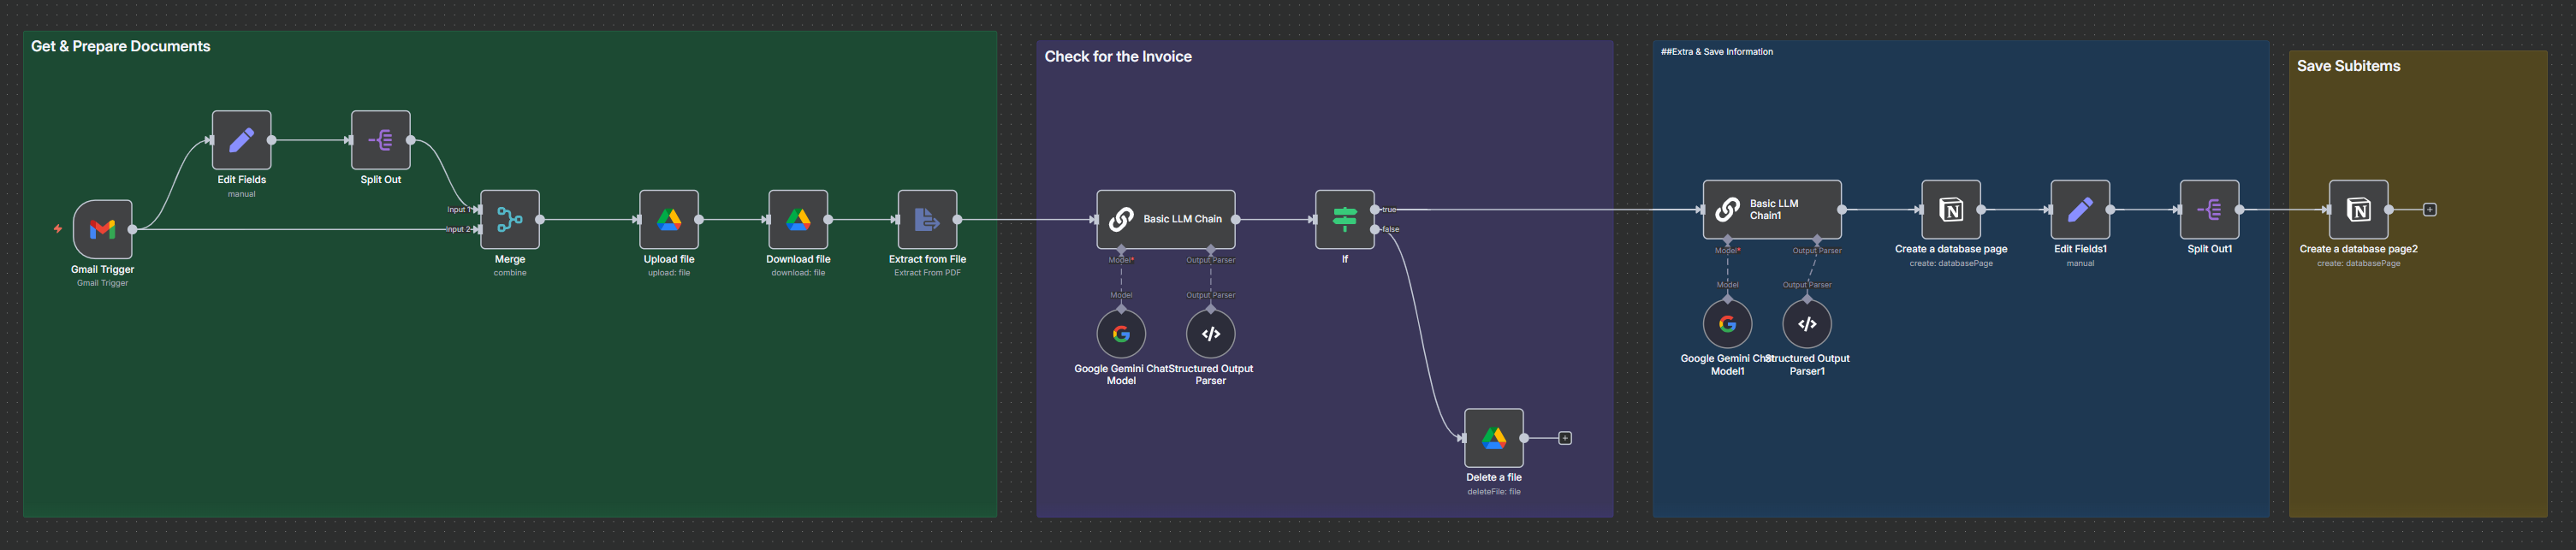Click the If condition node

click(1344, 219)
